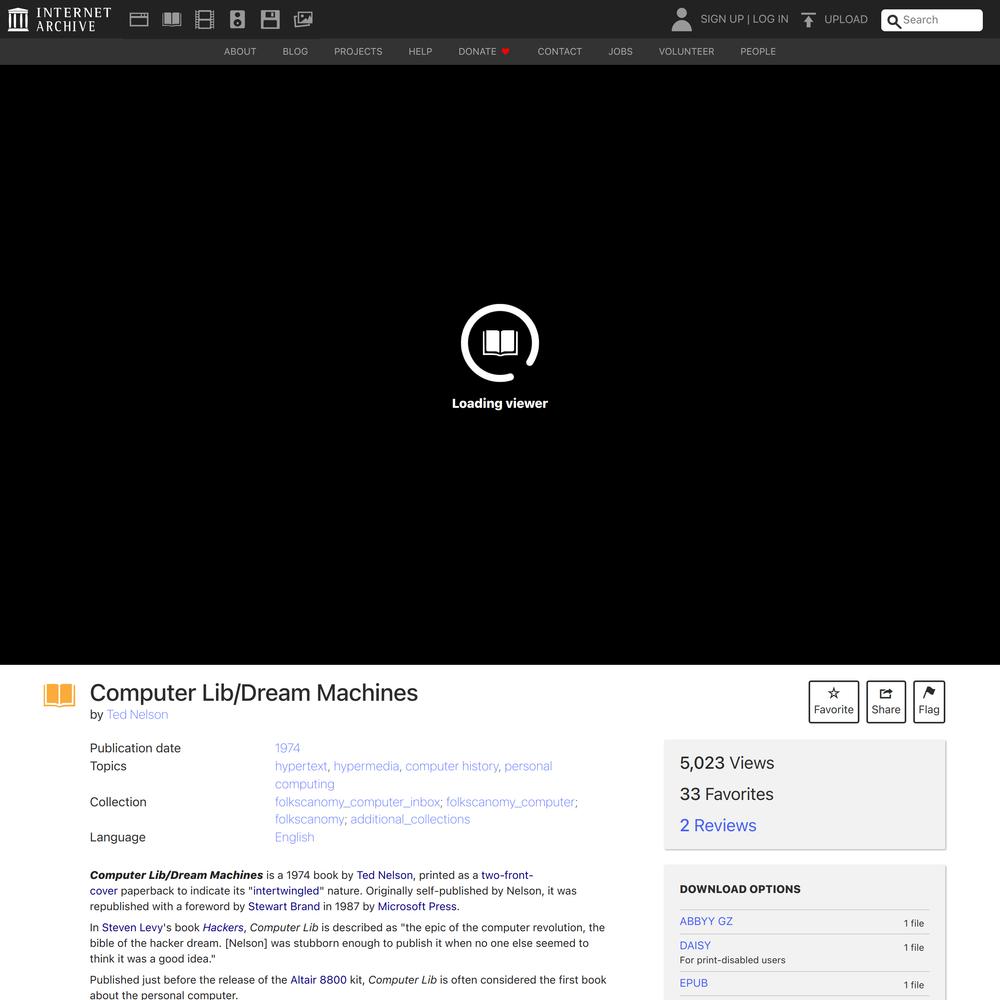Image resolution: width=1000 pixels, height=1000 pixels.
Task: Click the red heart beside Donate
Action: point(506,52)
